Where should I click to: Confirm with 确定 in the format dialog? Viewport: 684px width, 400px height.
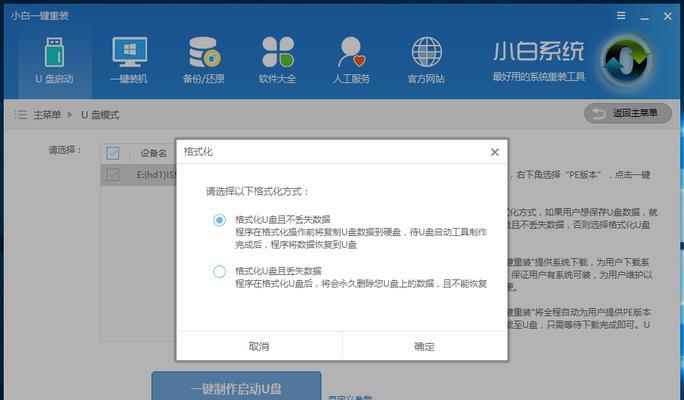point(425,346)
